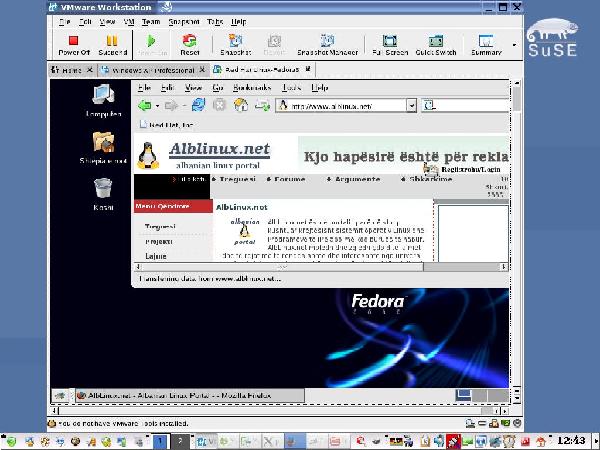
Task: Click the Trash desktop icon
Action: click(x=103, y=194)
